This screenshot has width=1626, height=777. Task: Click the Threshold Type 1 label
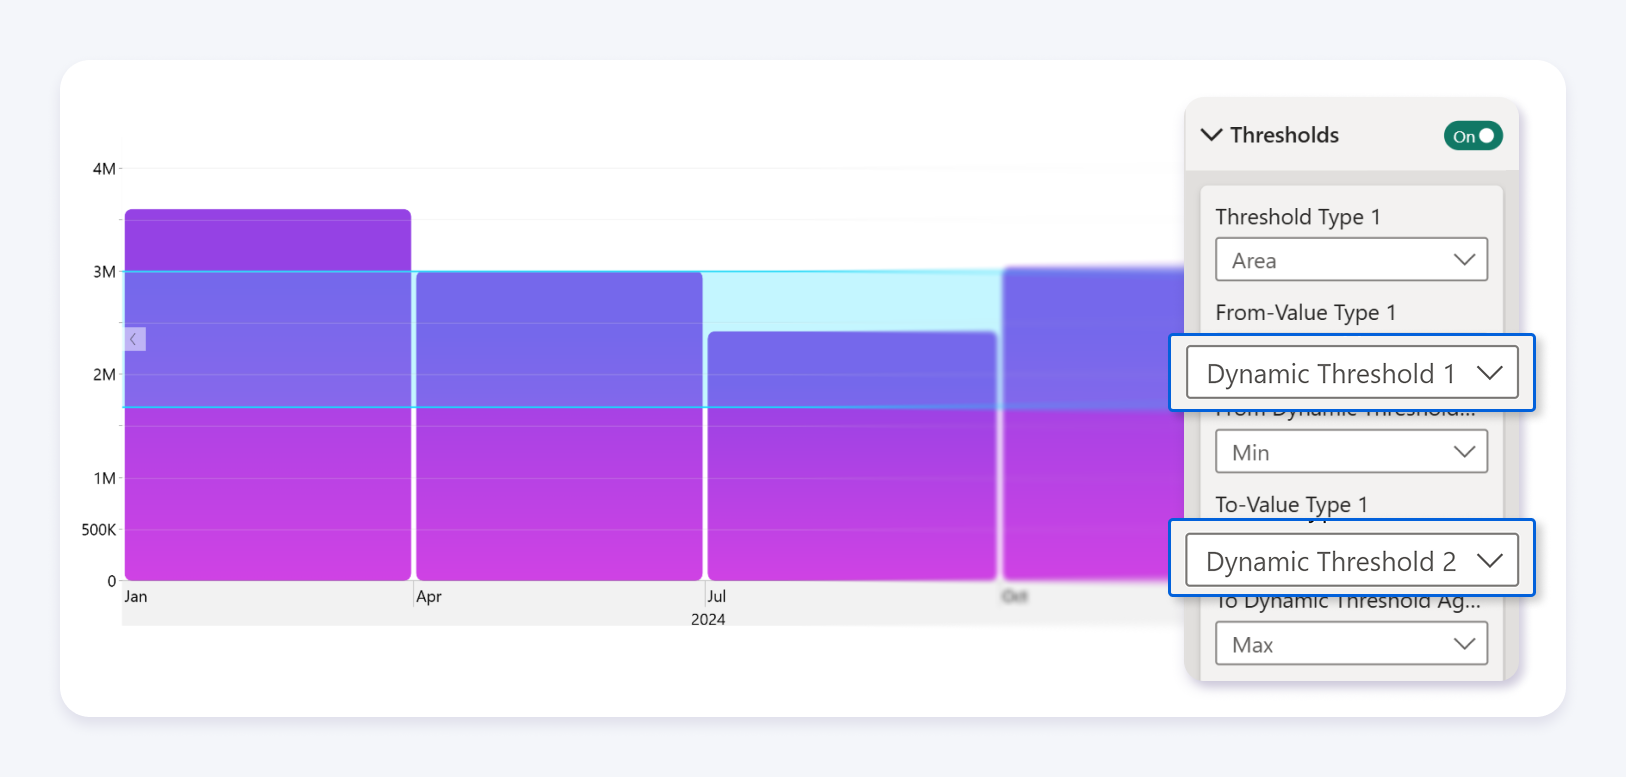pos(1297,217)
